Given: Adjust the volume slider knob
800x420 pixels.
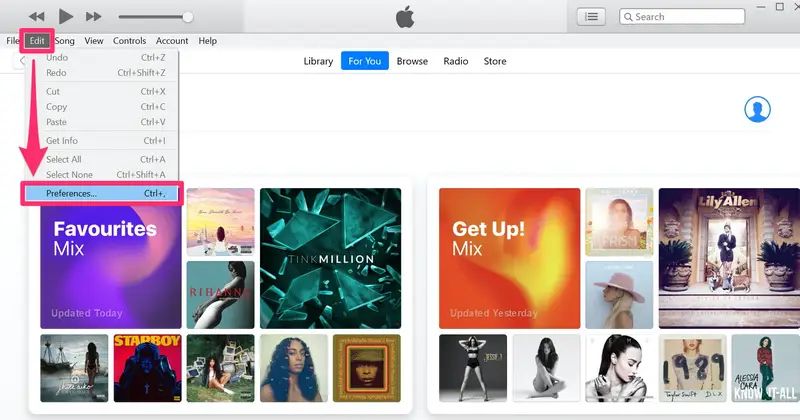Looking at the screenshot, I should [x=188, y=17].
